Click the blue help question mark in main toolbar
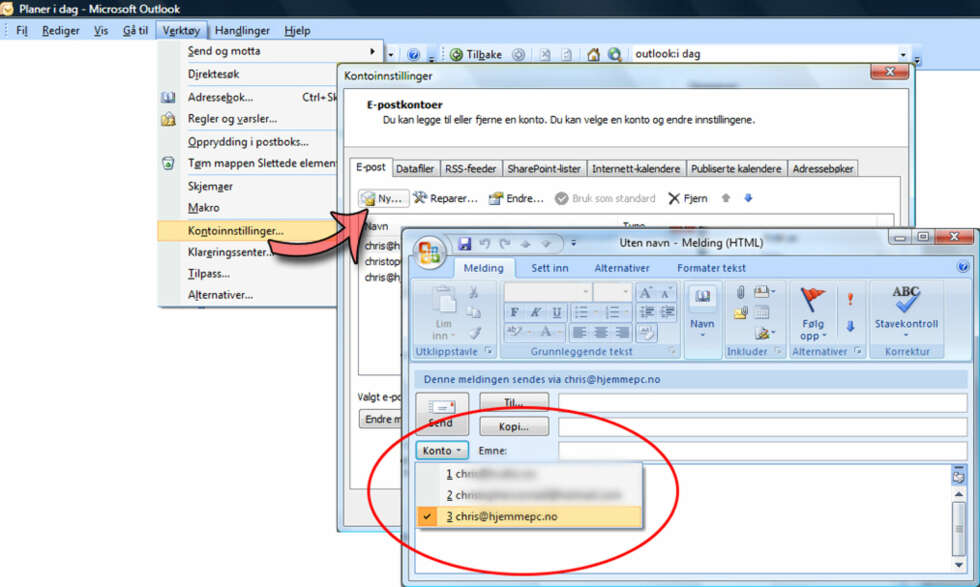The image size is (980, 587). [412, 54]
